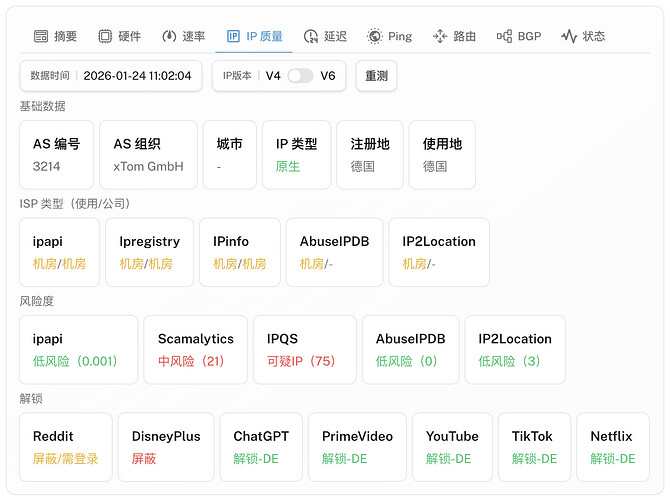Viewport: 670px width, 499px height.
Task: Click the 数据时间 timestamp field
Action: (x=111, y=76)
